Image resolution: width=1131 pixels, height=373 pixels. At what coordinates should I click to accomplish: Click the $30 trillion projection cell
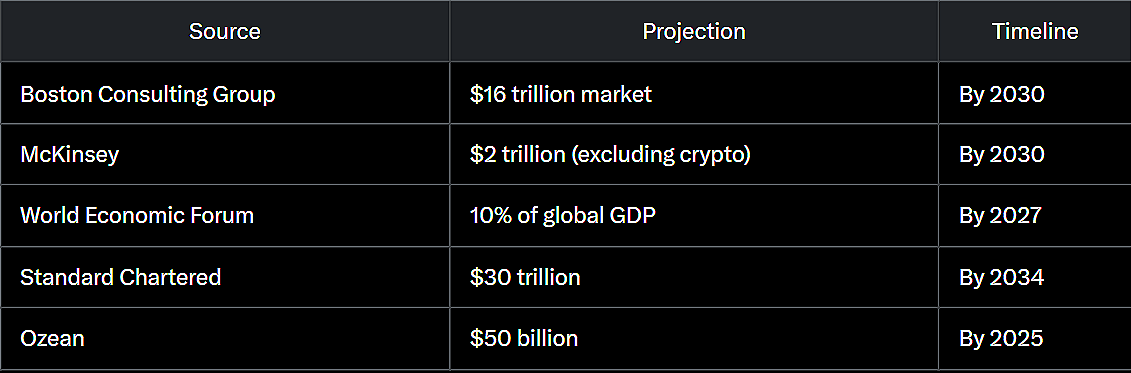[694, 277]
